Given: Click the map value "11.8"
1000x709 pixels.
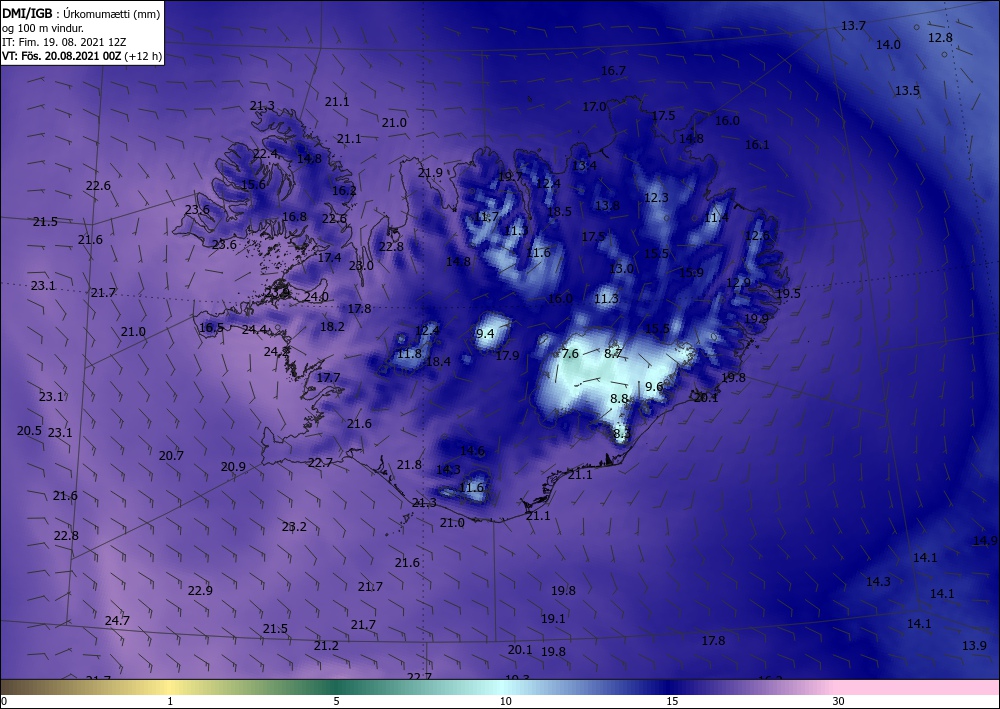Looking at the screenshot, I should (409, 354).
